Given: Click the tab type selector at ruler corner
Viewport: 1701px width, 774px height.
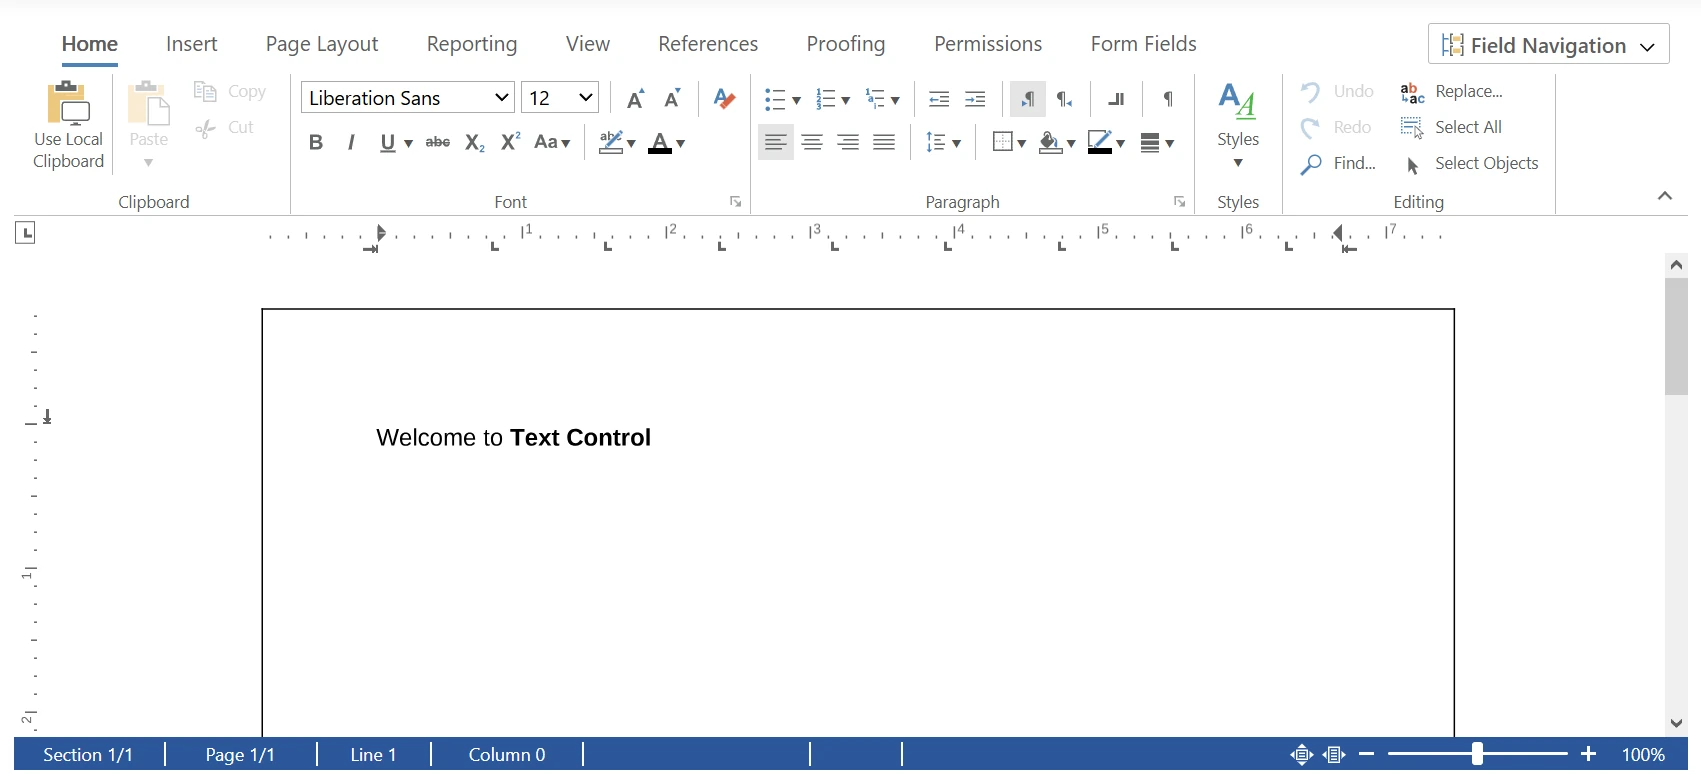Looking at the screenshot, I should [26, 233].
